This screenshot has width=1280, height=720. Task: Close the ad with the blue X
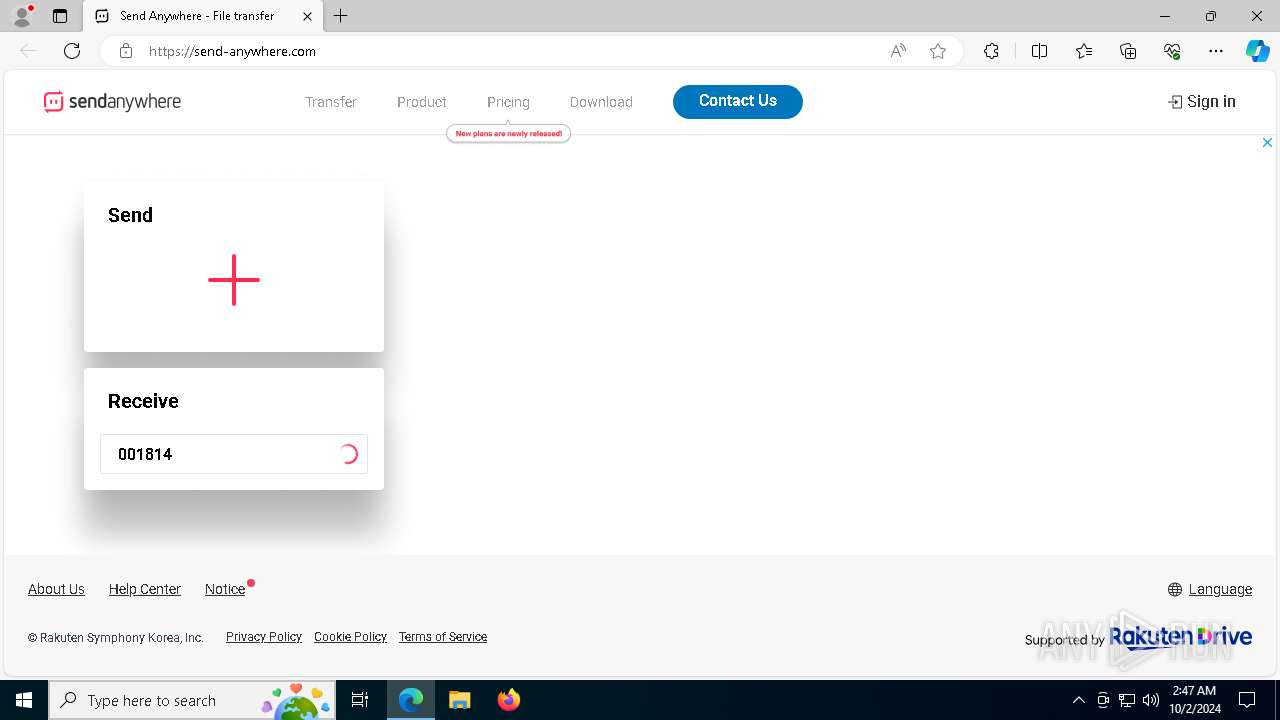click(1267, 143)
